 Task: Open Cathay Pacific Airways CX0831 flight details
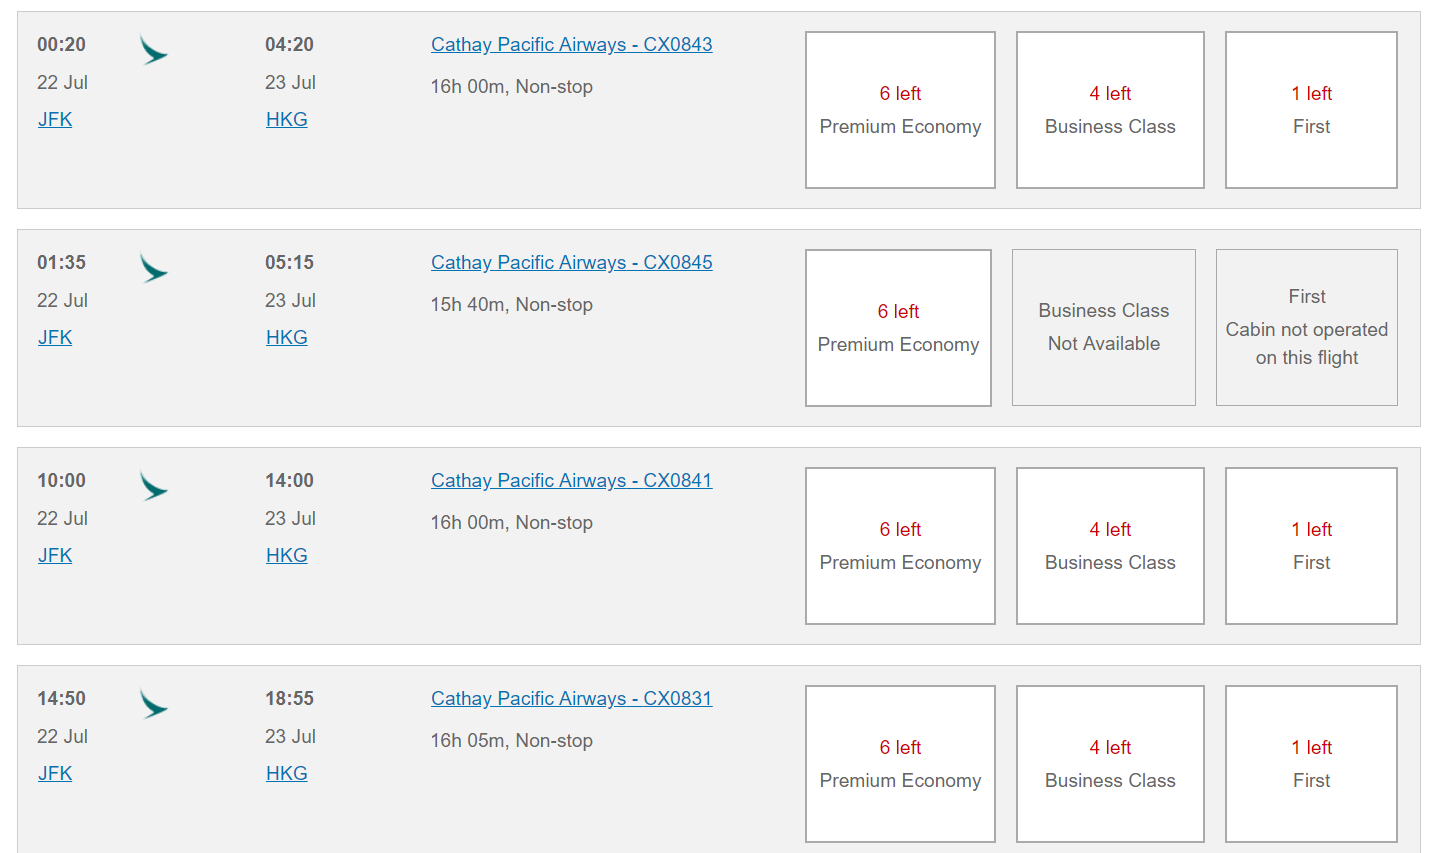coord(571,699)
